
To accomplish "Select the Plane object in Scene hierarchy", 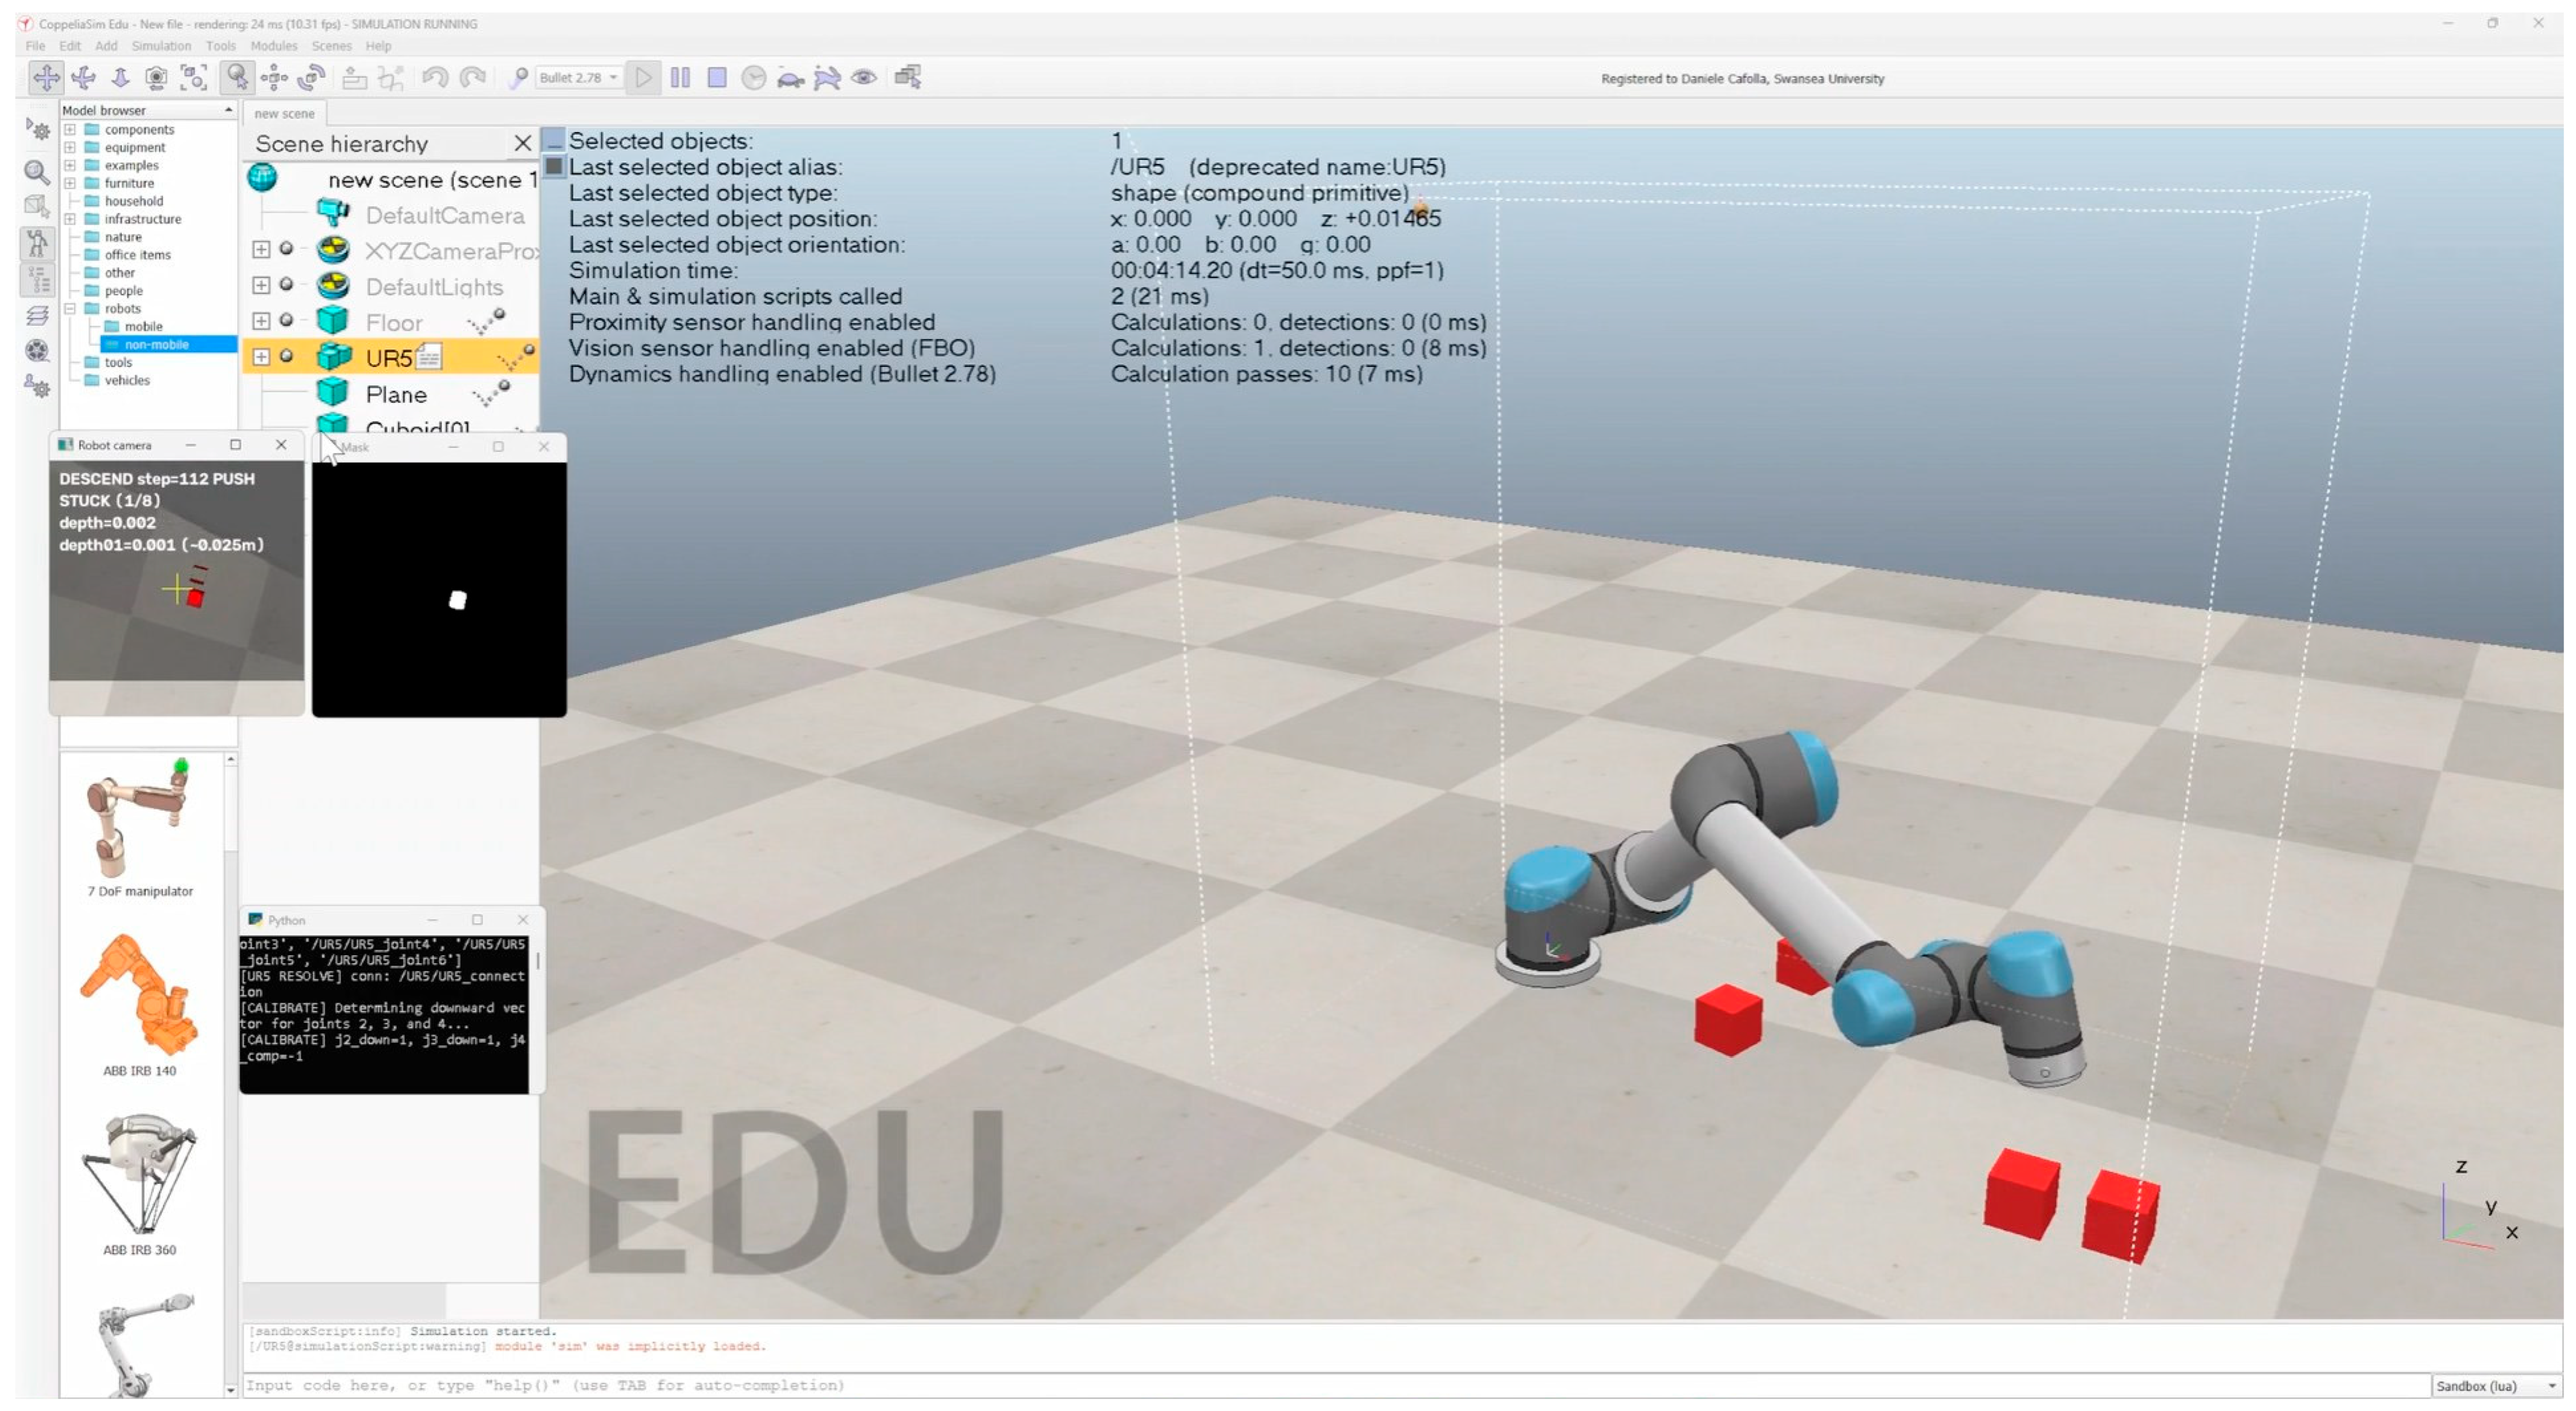I will click(396, 395).
